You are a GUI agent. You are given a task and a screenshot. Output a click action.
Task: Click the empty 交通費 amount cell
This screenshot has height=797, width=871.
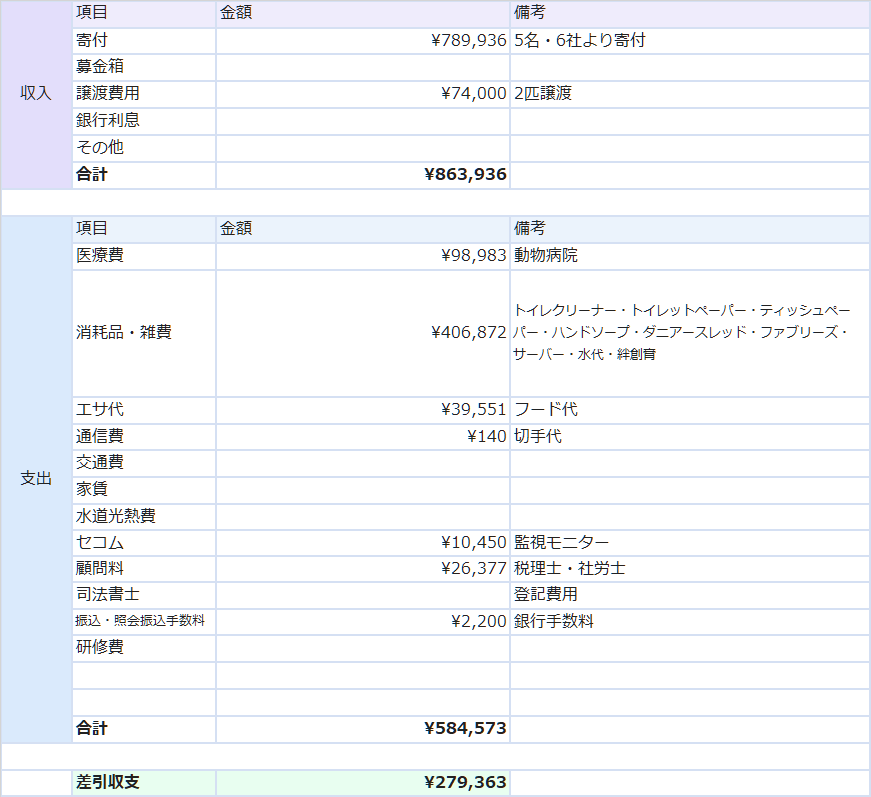[x=362, y=463]
